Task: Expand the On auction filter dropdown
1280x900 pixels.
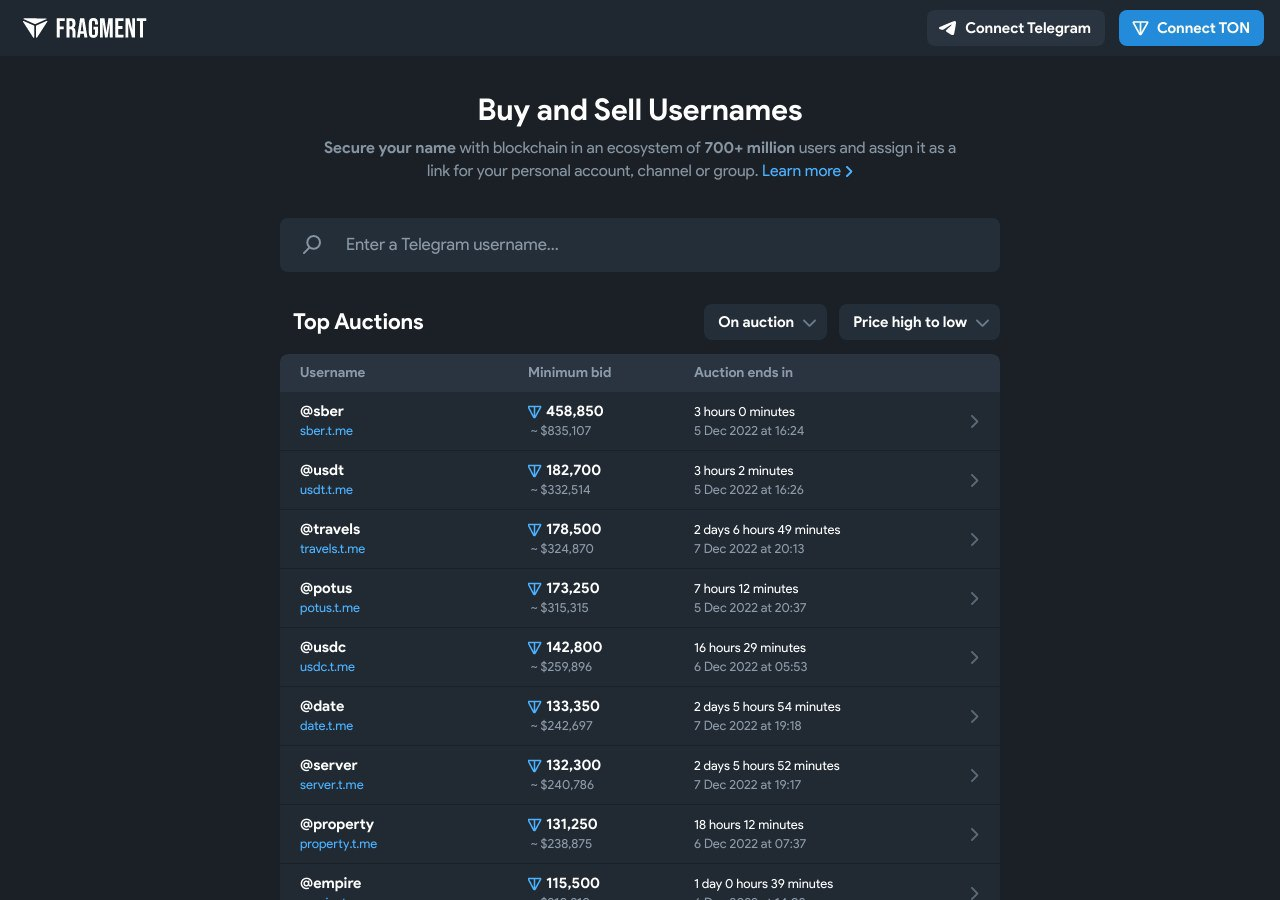Action: coord(765,322)
